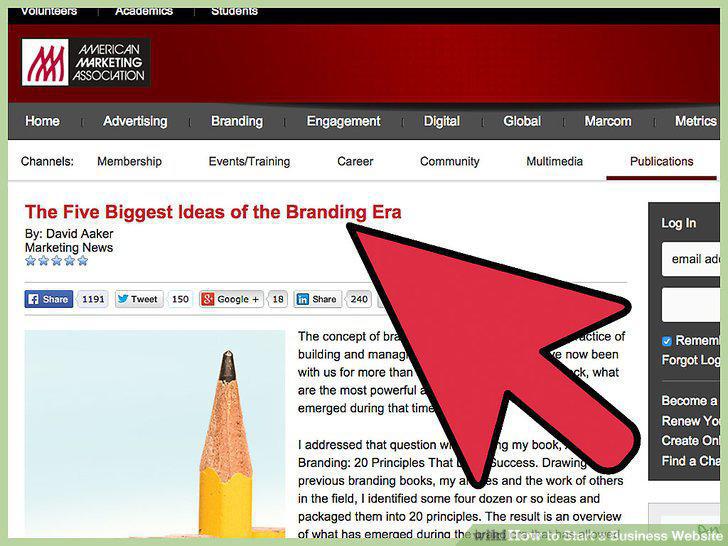Viewport: 728px width, 546px height.
Task: Select the Events/Training channel
Action: pos(249,161)
